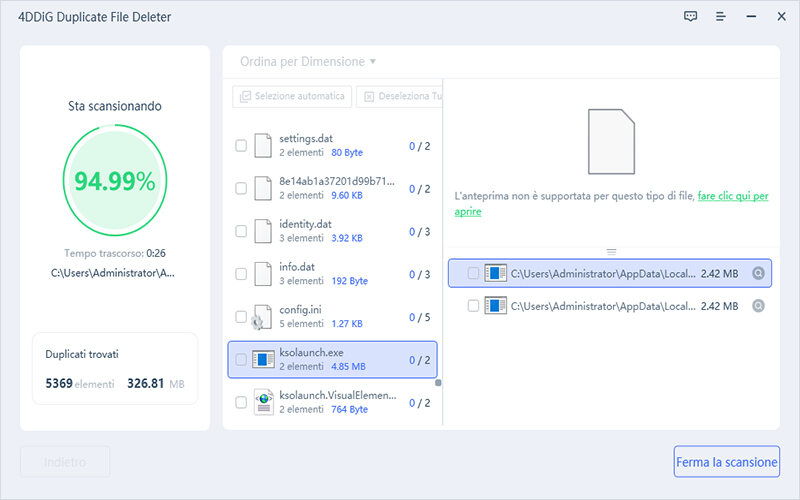Click settings.dat file name

coord(306,138)
